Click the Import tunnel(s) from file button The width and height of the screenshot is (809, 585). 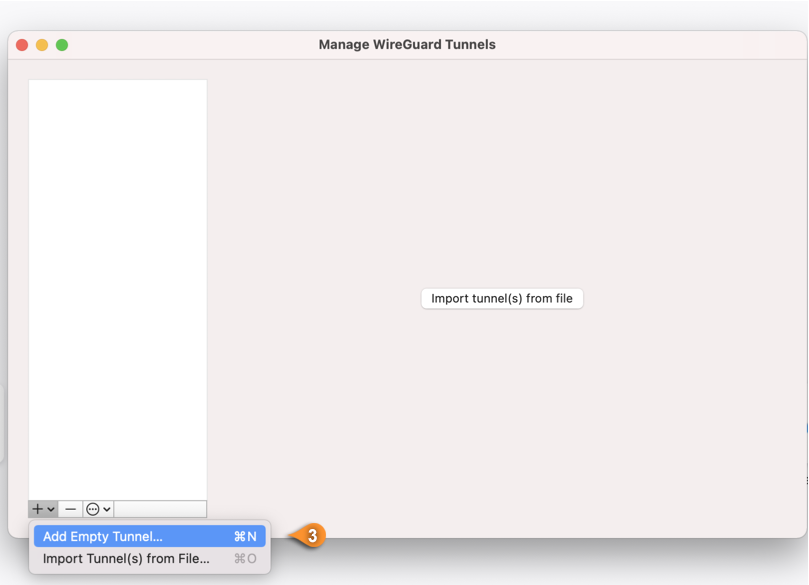pos(502,299)
